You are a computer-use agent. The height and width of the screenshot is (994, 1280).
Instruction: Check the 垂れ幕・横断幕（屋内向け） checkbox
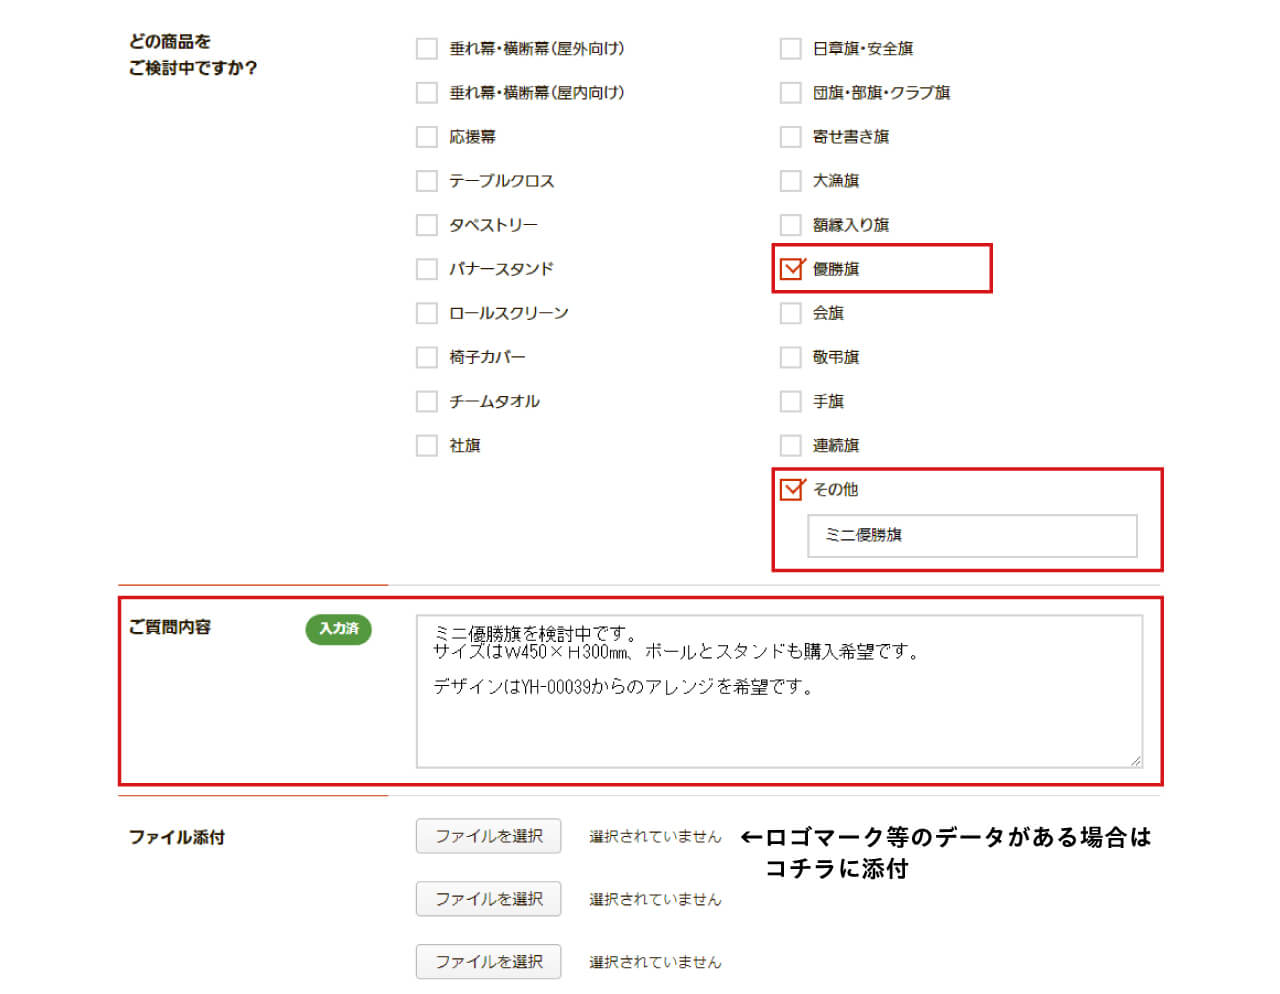click(x=426, y=92)
